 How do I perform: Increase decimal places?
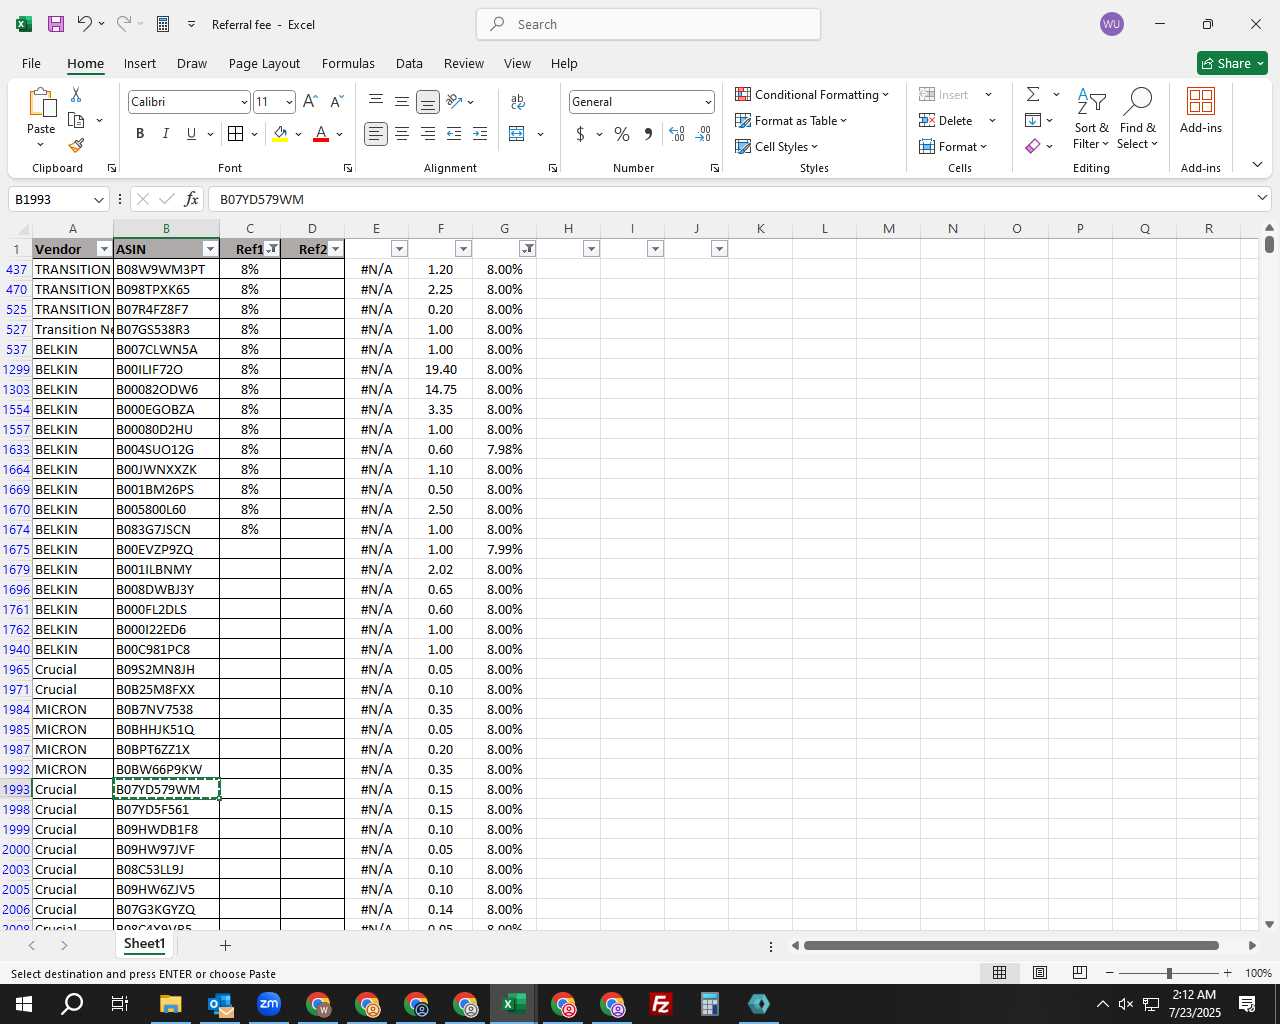677,134
